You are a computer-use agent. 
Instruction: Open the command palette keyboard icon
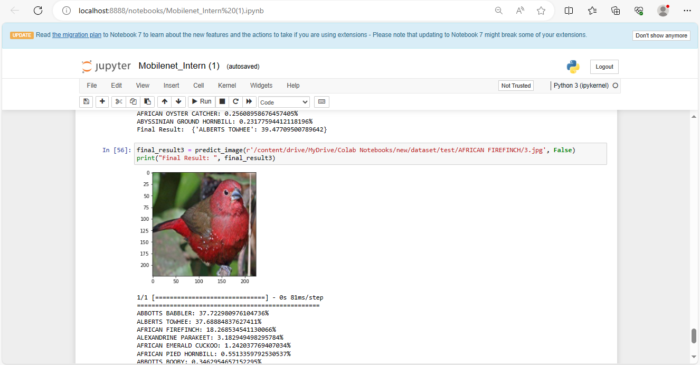coord(321,102)
